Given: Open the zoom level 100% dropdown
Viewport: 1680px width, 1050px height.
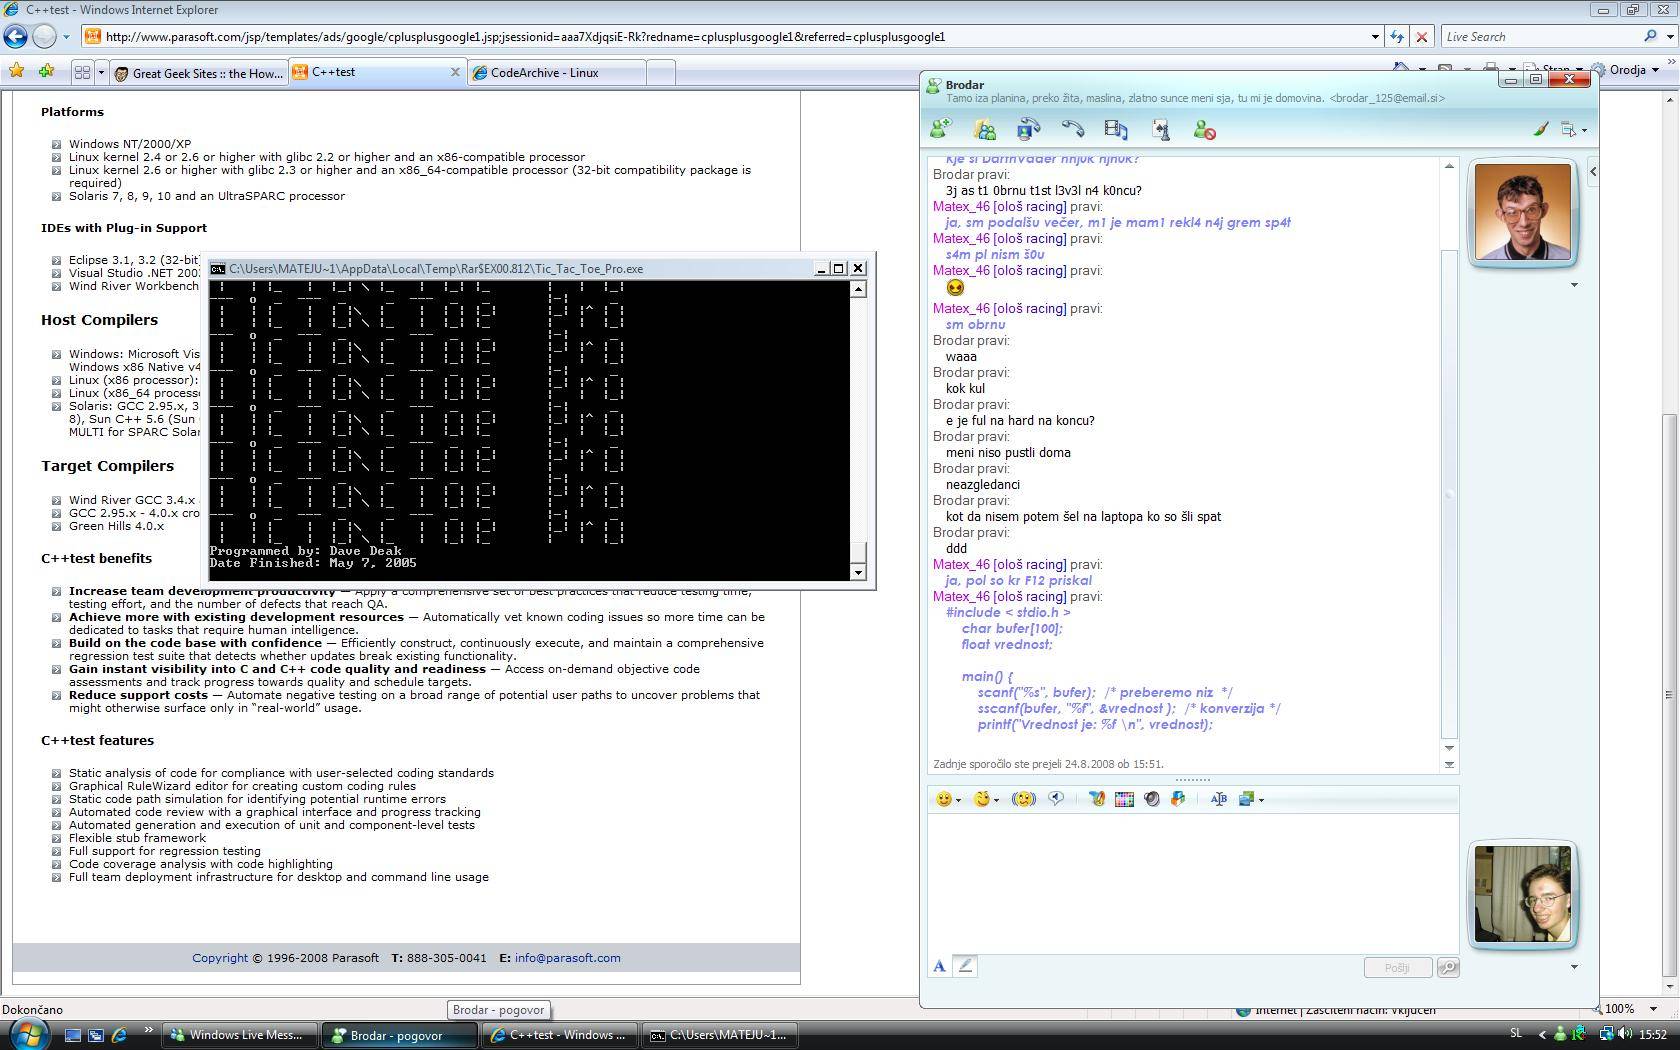Looking at the screenshot, I should click(1653, 1009).
